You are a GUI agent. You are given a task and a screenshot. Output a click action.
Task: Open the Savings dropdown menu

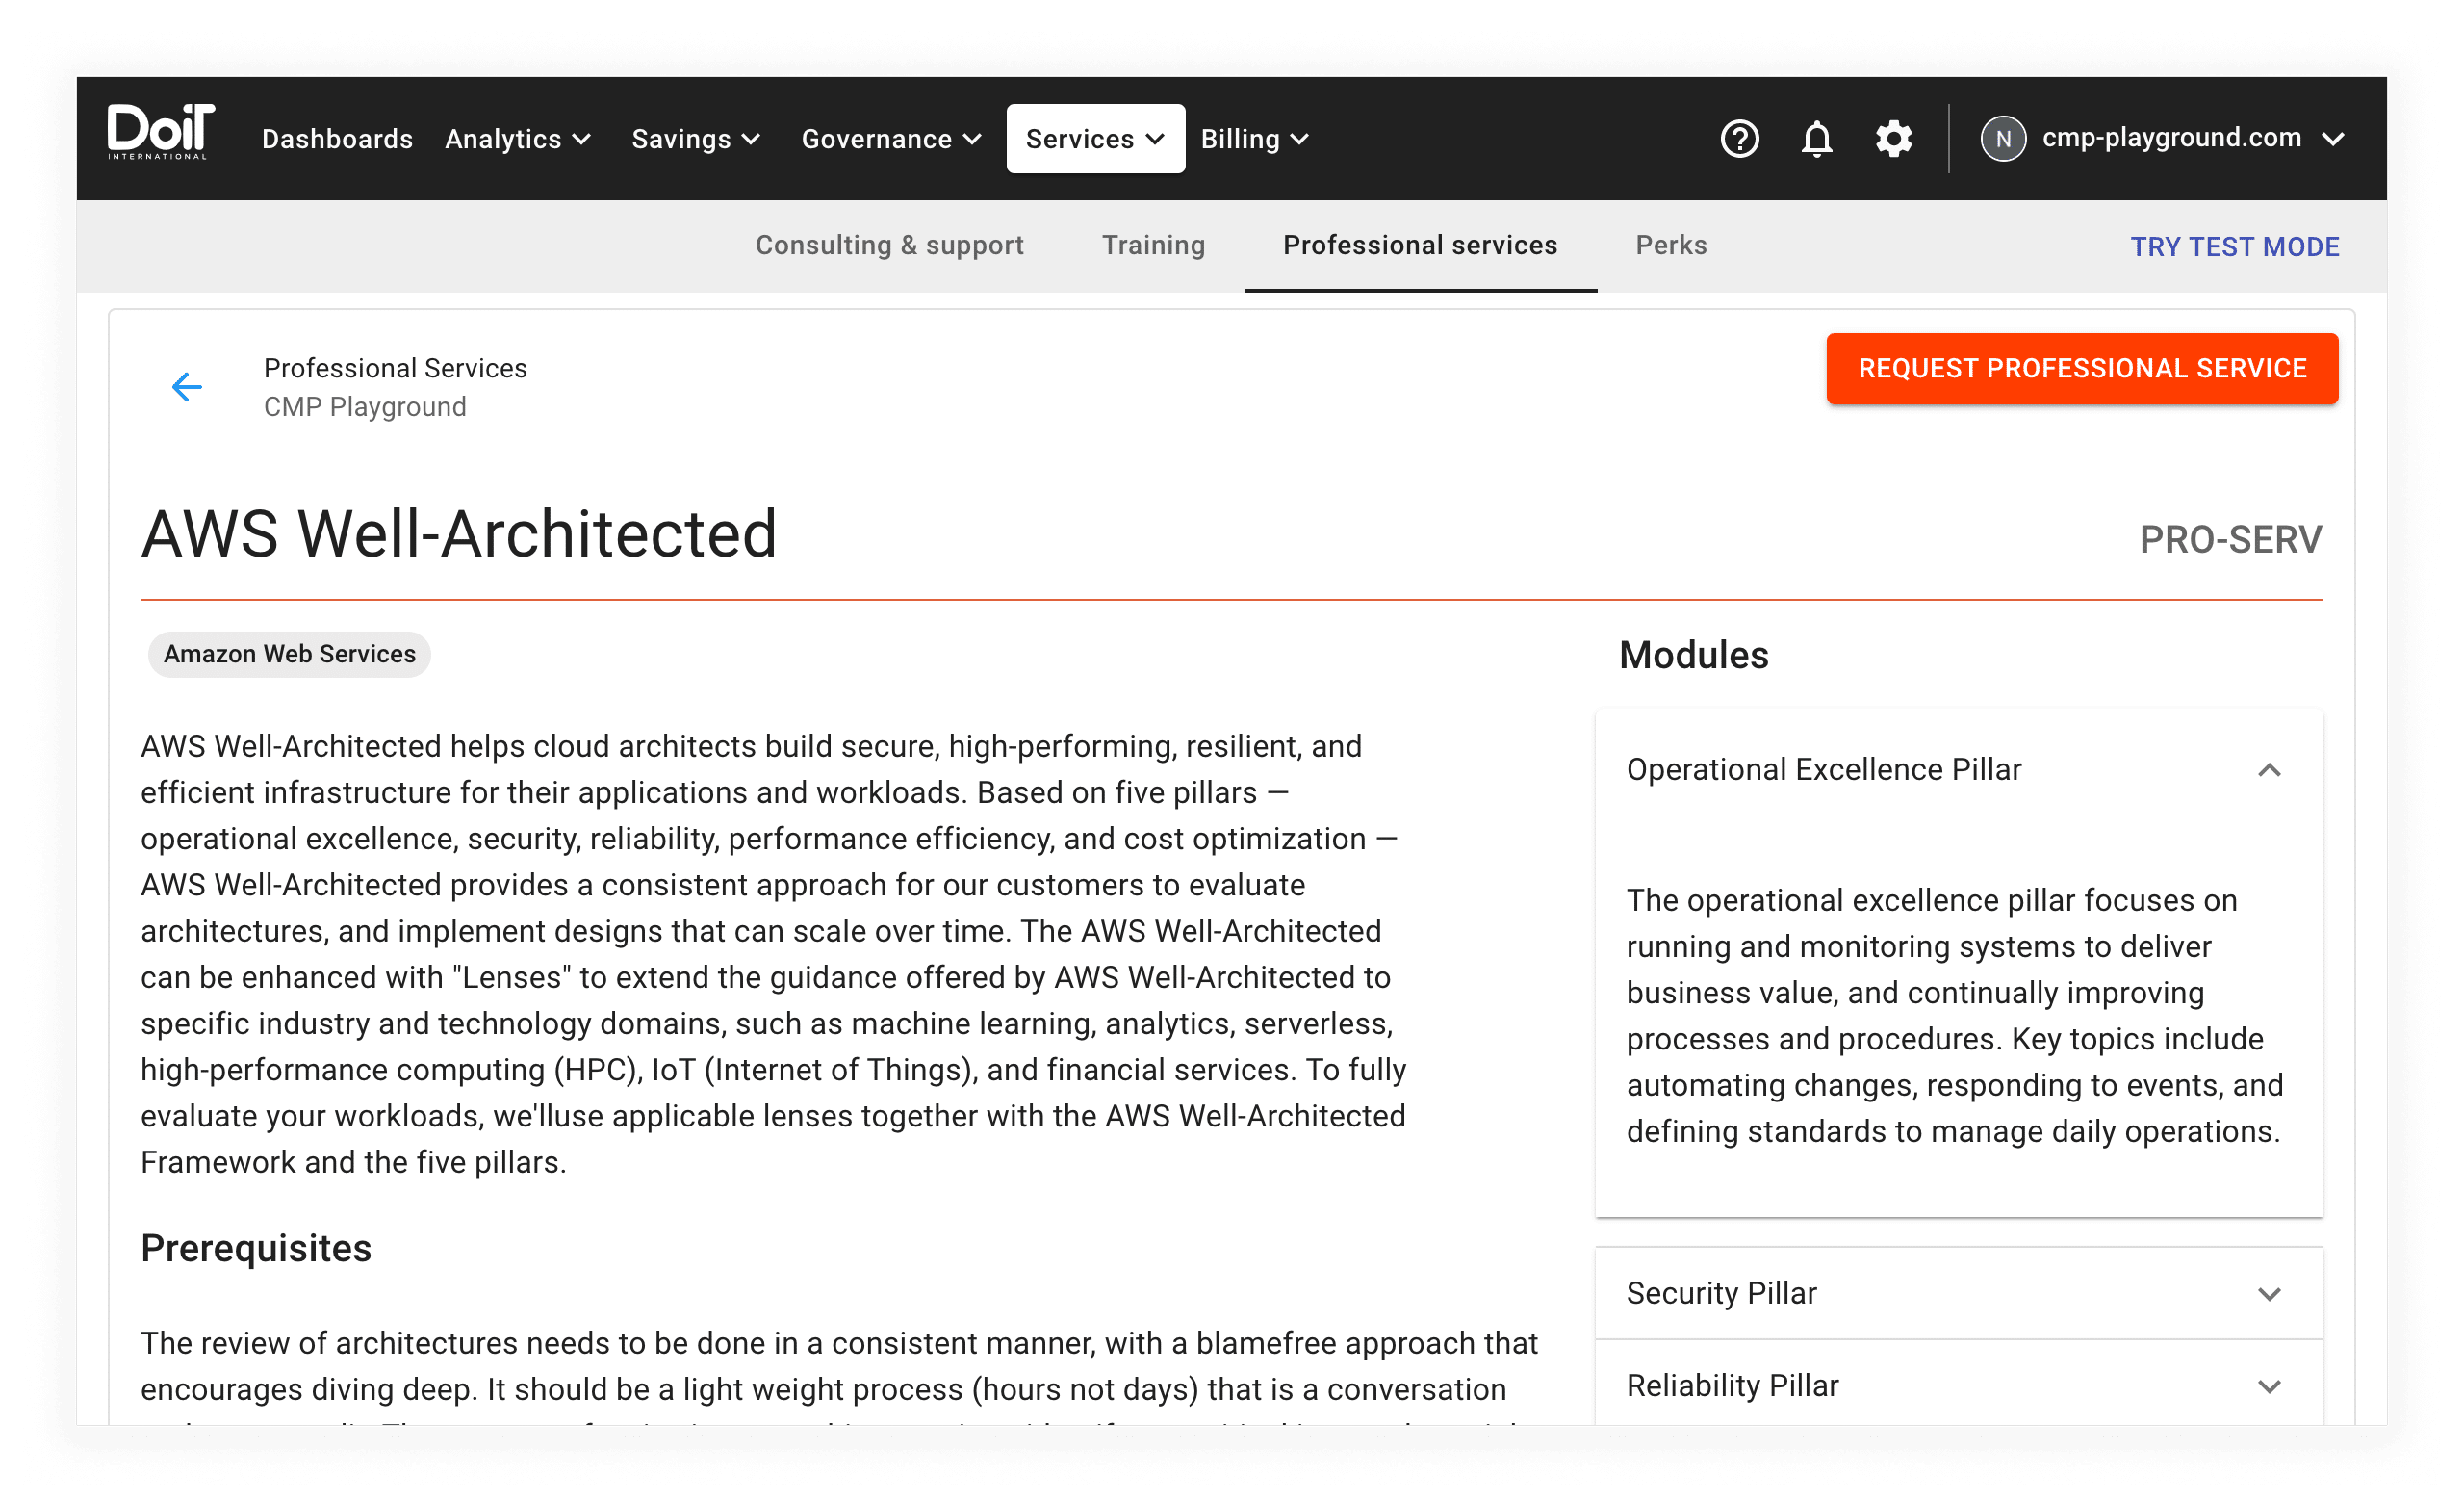696,139
